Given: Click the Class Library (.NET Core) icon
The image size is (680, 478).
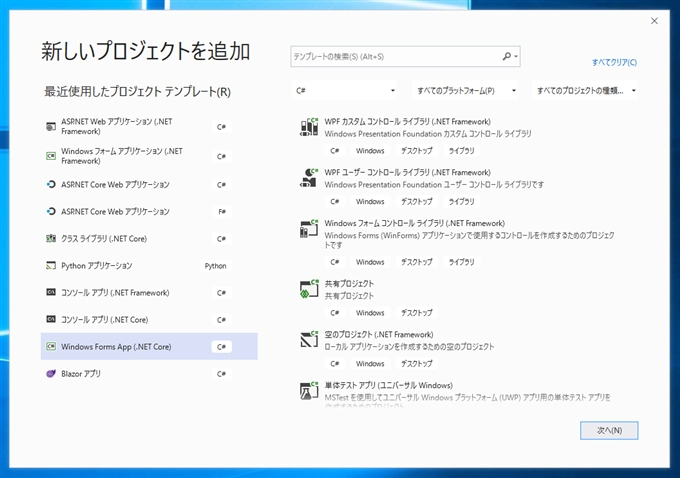Looking at the screenshot, I should coord(51,239).
